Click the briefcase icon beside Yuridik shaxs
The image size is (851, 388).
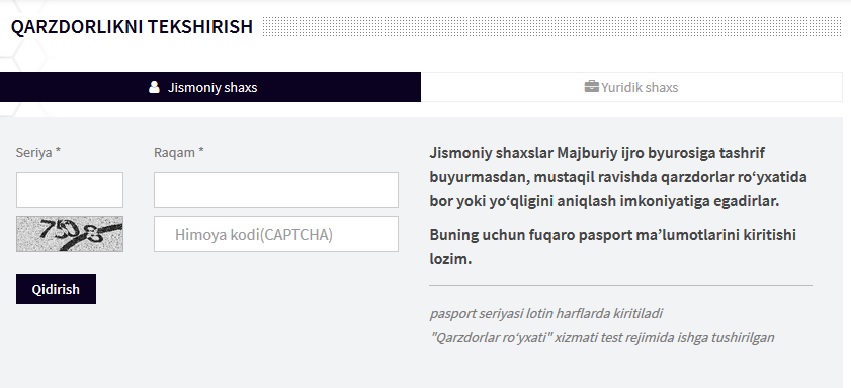[591, 86]
